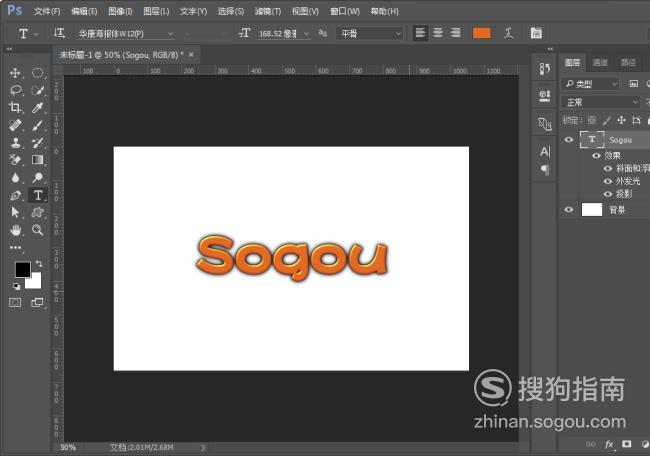This screenshot has width=650, height=456.
Task: Switch to the 路径 panel tab
Action: click(x=628, y=62)
